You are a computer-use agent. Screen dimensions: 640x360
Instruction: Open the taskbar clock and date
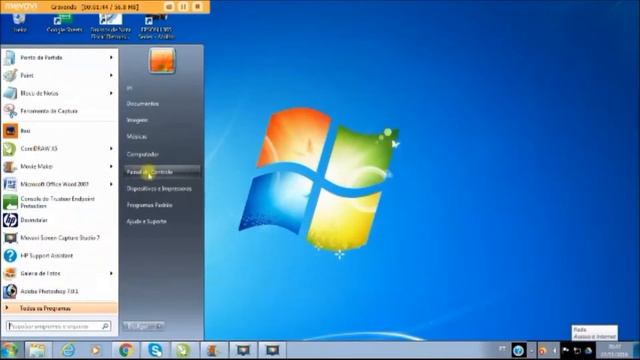point(614,350)
